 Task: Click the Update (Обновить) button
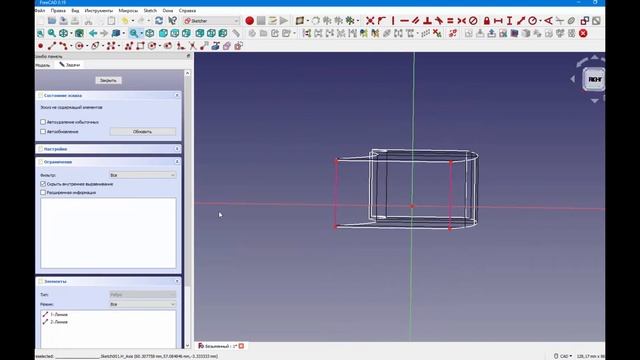click(142, 132)
